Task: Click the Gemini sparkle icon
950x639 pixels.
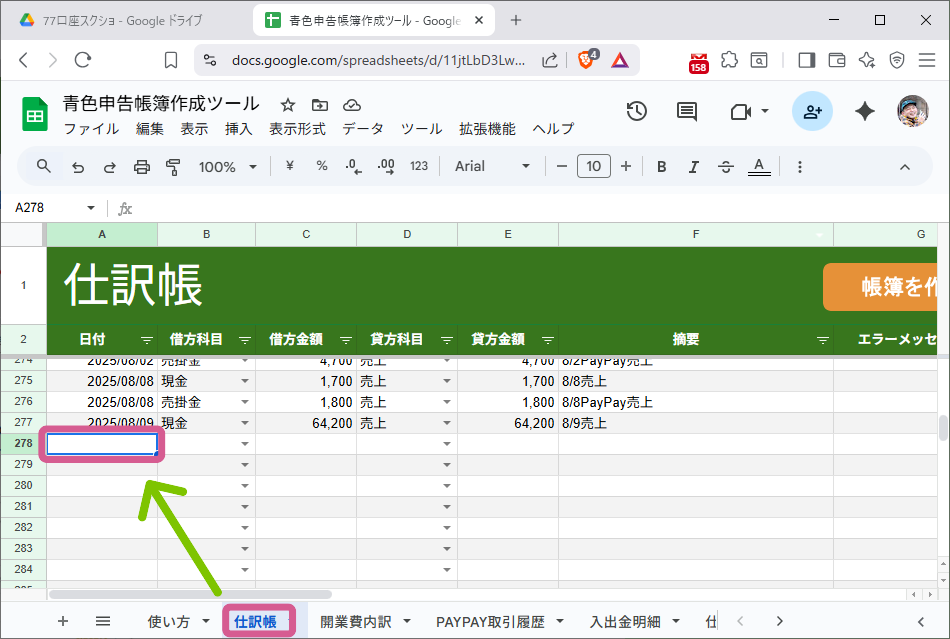Action: pos(864,112)
